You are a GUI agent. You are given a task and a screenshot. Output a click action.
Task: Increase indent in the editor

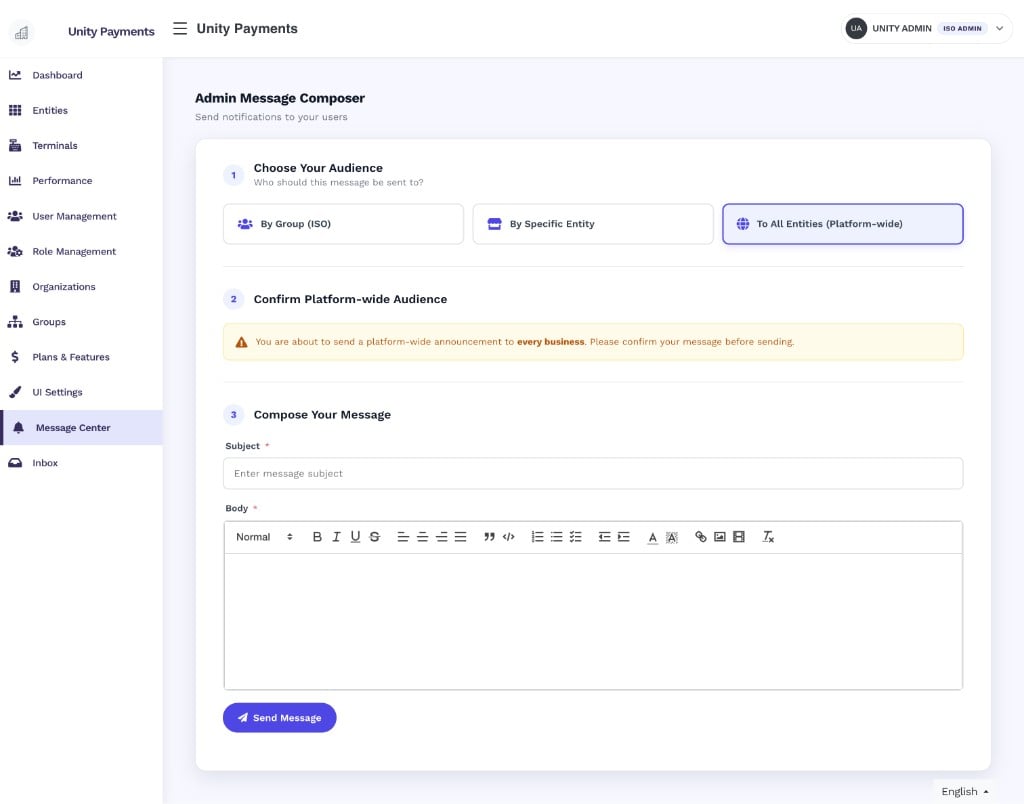(624, 537)
